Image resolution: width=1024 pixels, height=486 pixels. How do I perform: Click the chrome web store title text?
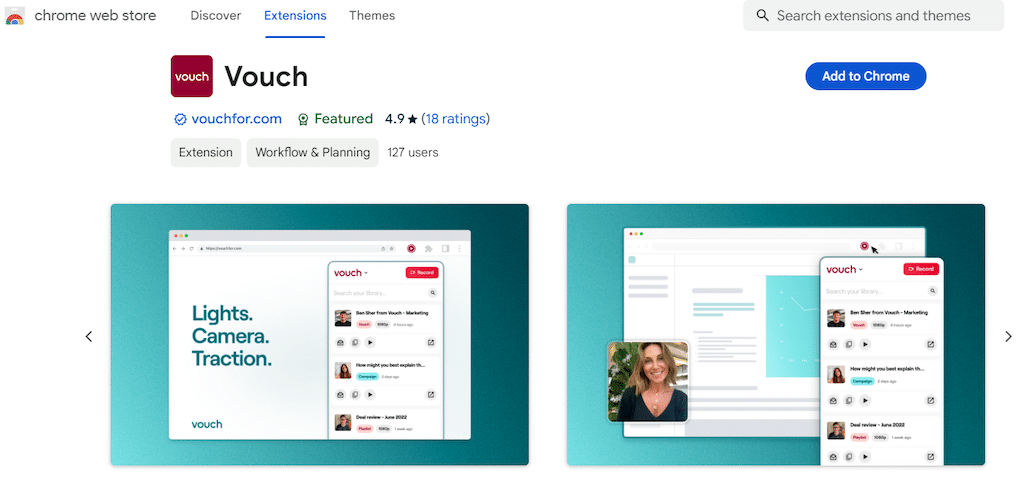tap(95, 16)
